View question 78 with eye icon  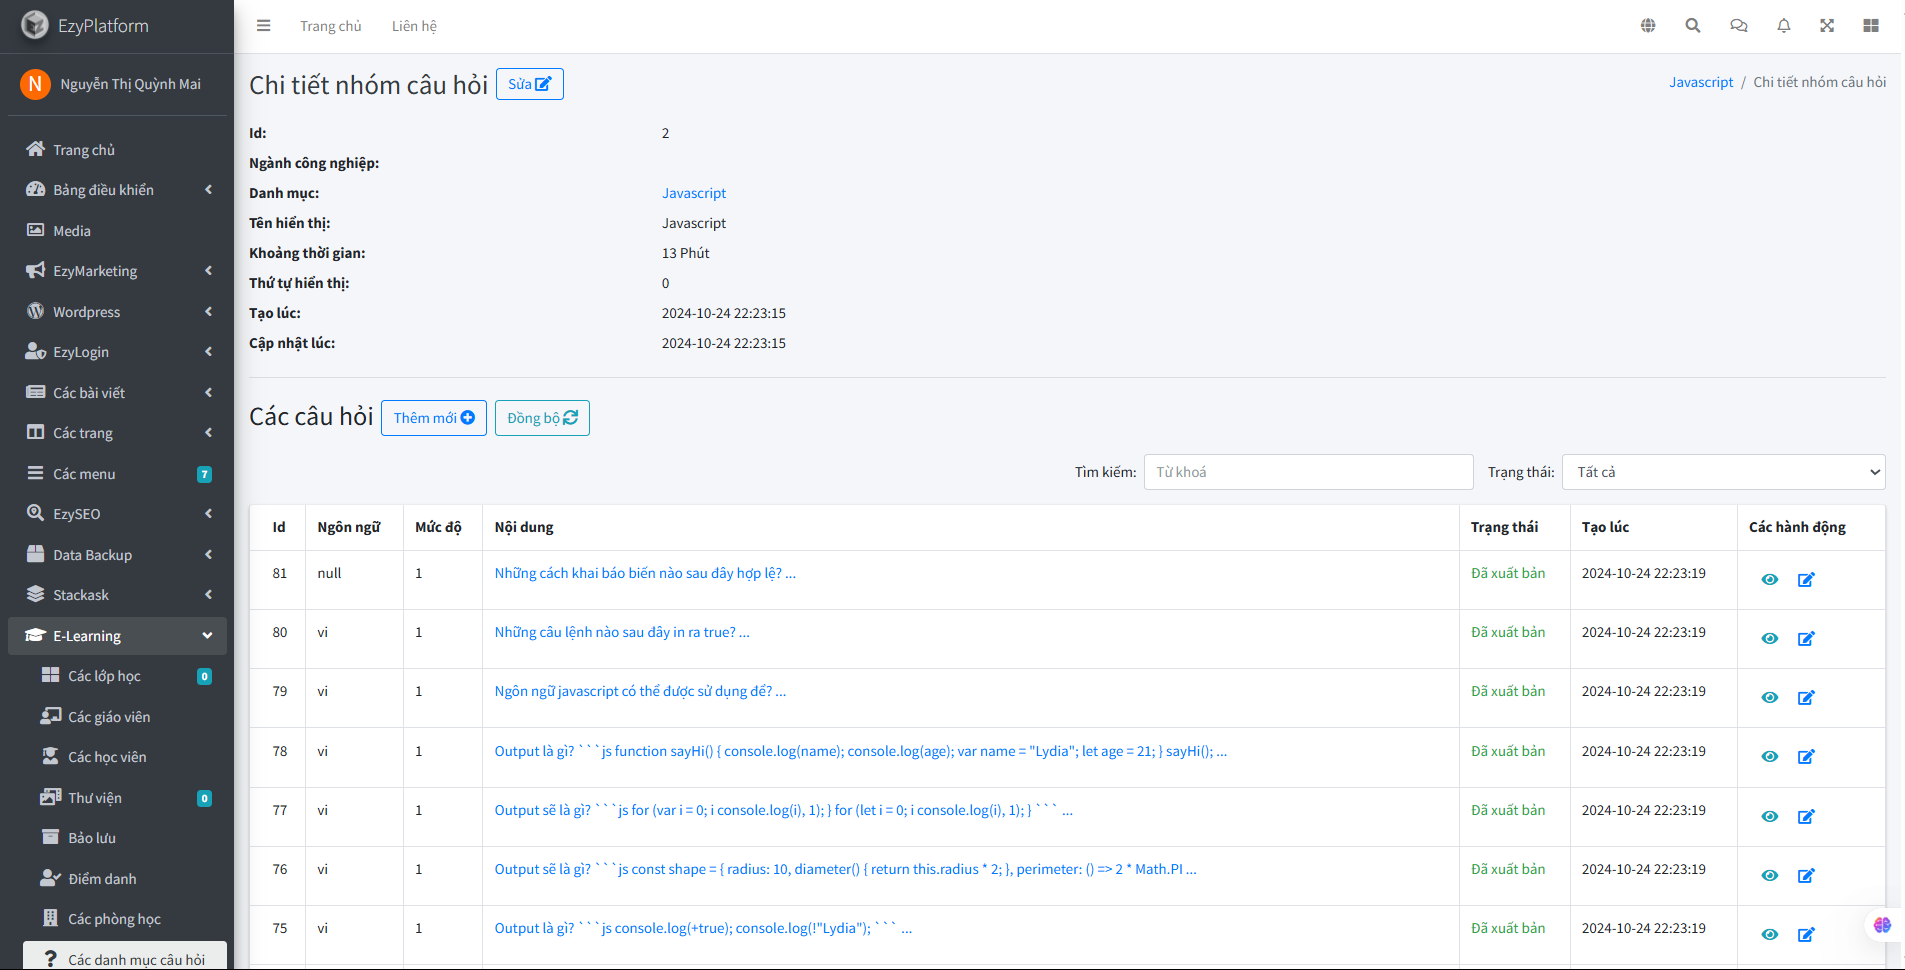[1770, 757]
